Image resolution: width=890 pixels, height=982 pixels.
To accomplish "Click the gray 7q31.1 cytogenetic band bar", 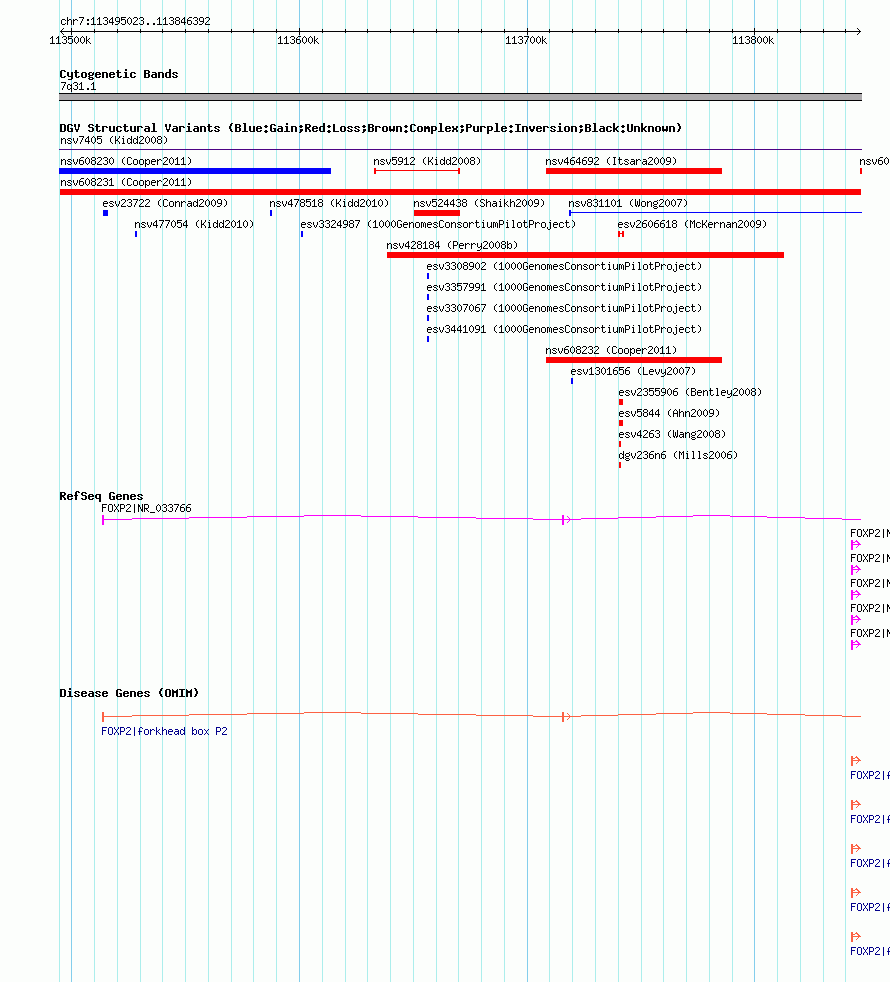I will (x=460, y=97).
